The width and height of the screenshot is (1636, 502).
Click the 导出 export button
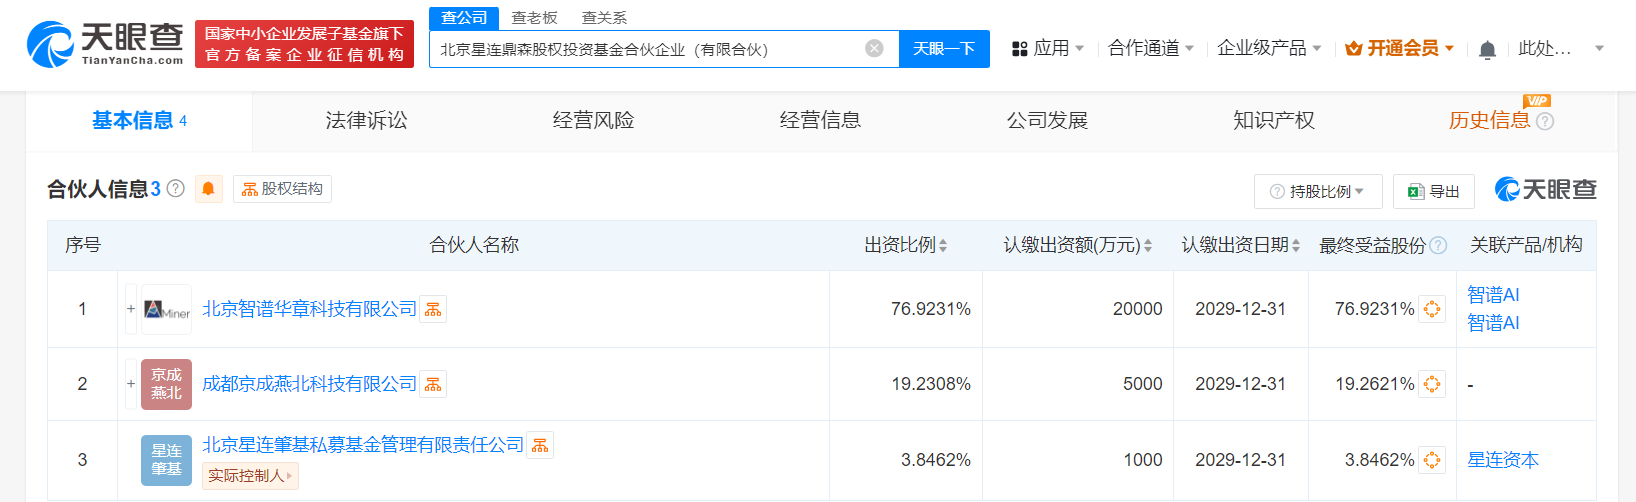pyautogui.click(x=1434, y=191)
